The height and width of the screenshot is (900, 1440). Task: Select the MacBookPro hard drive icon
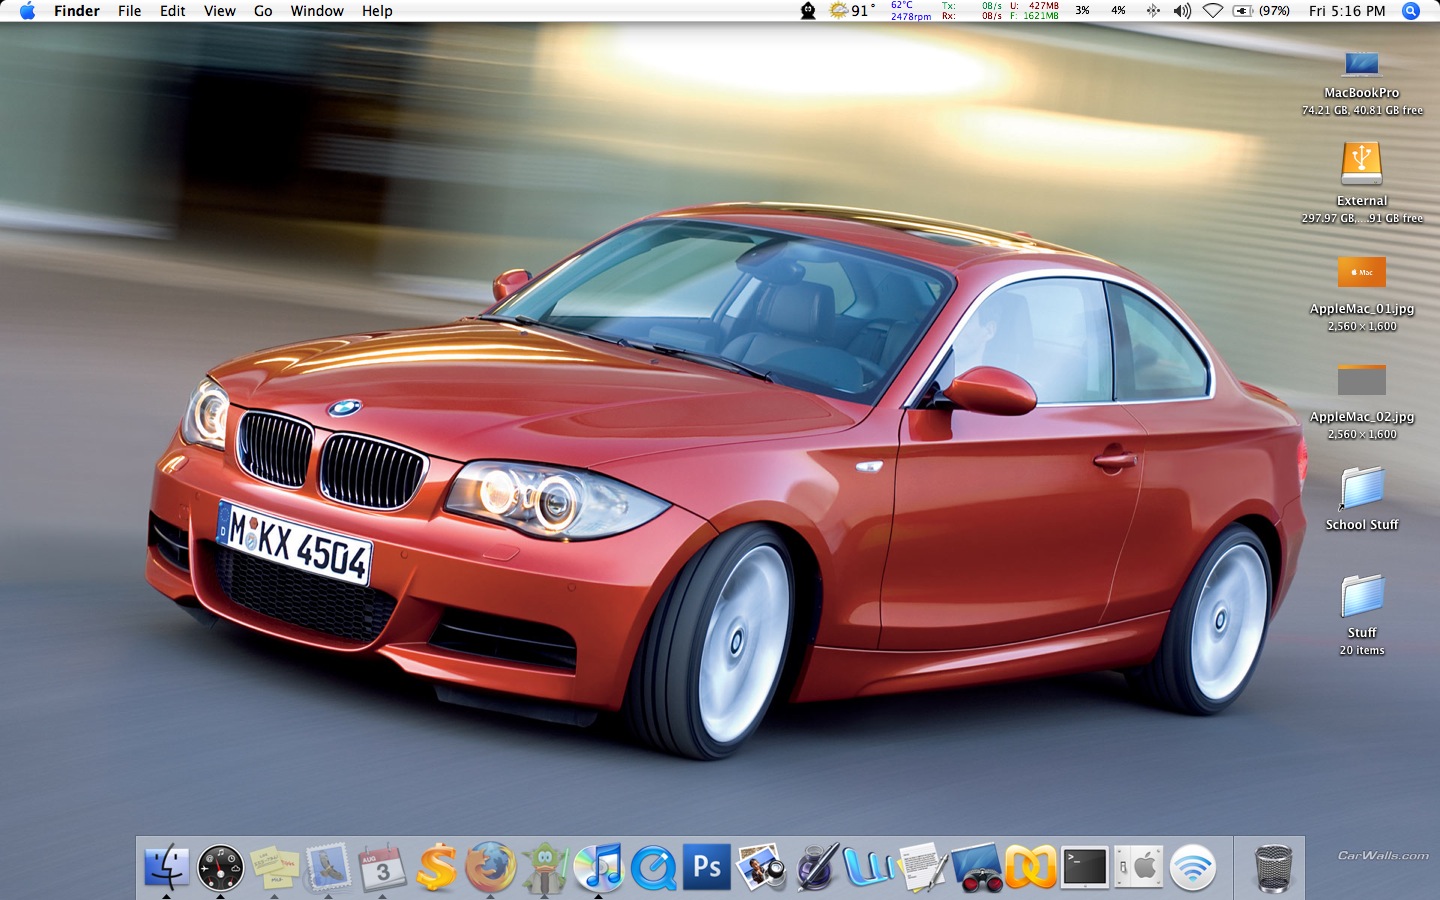1362,64
